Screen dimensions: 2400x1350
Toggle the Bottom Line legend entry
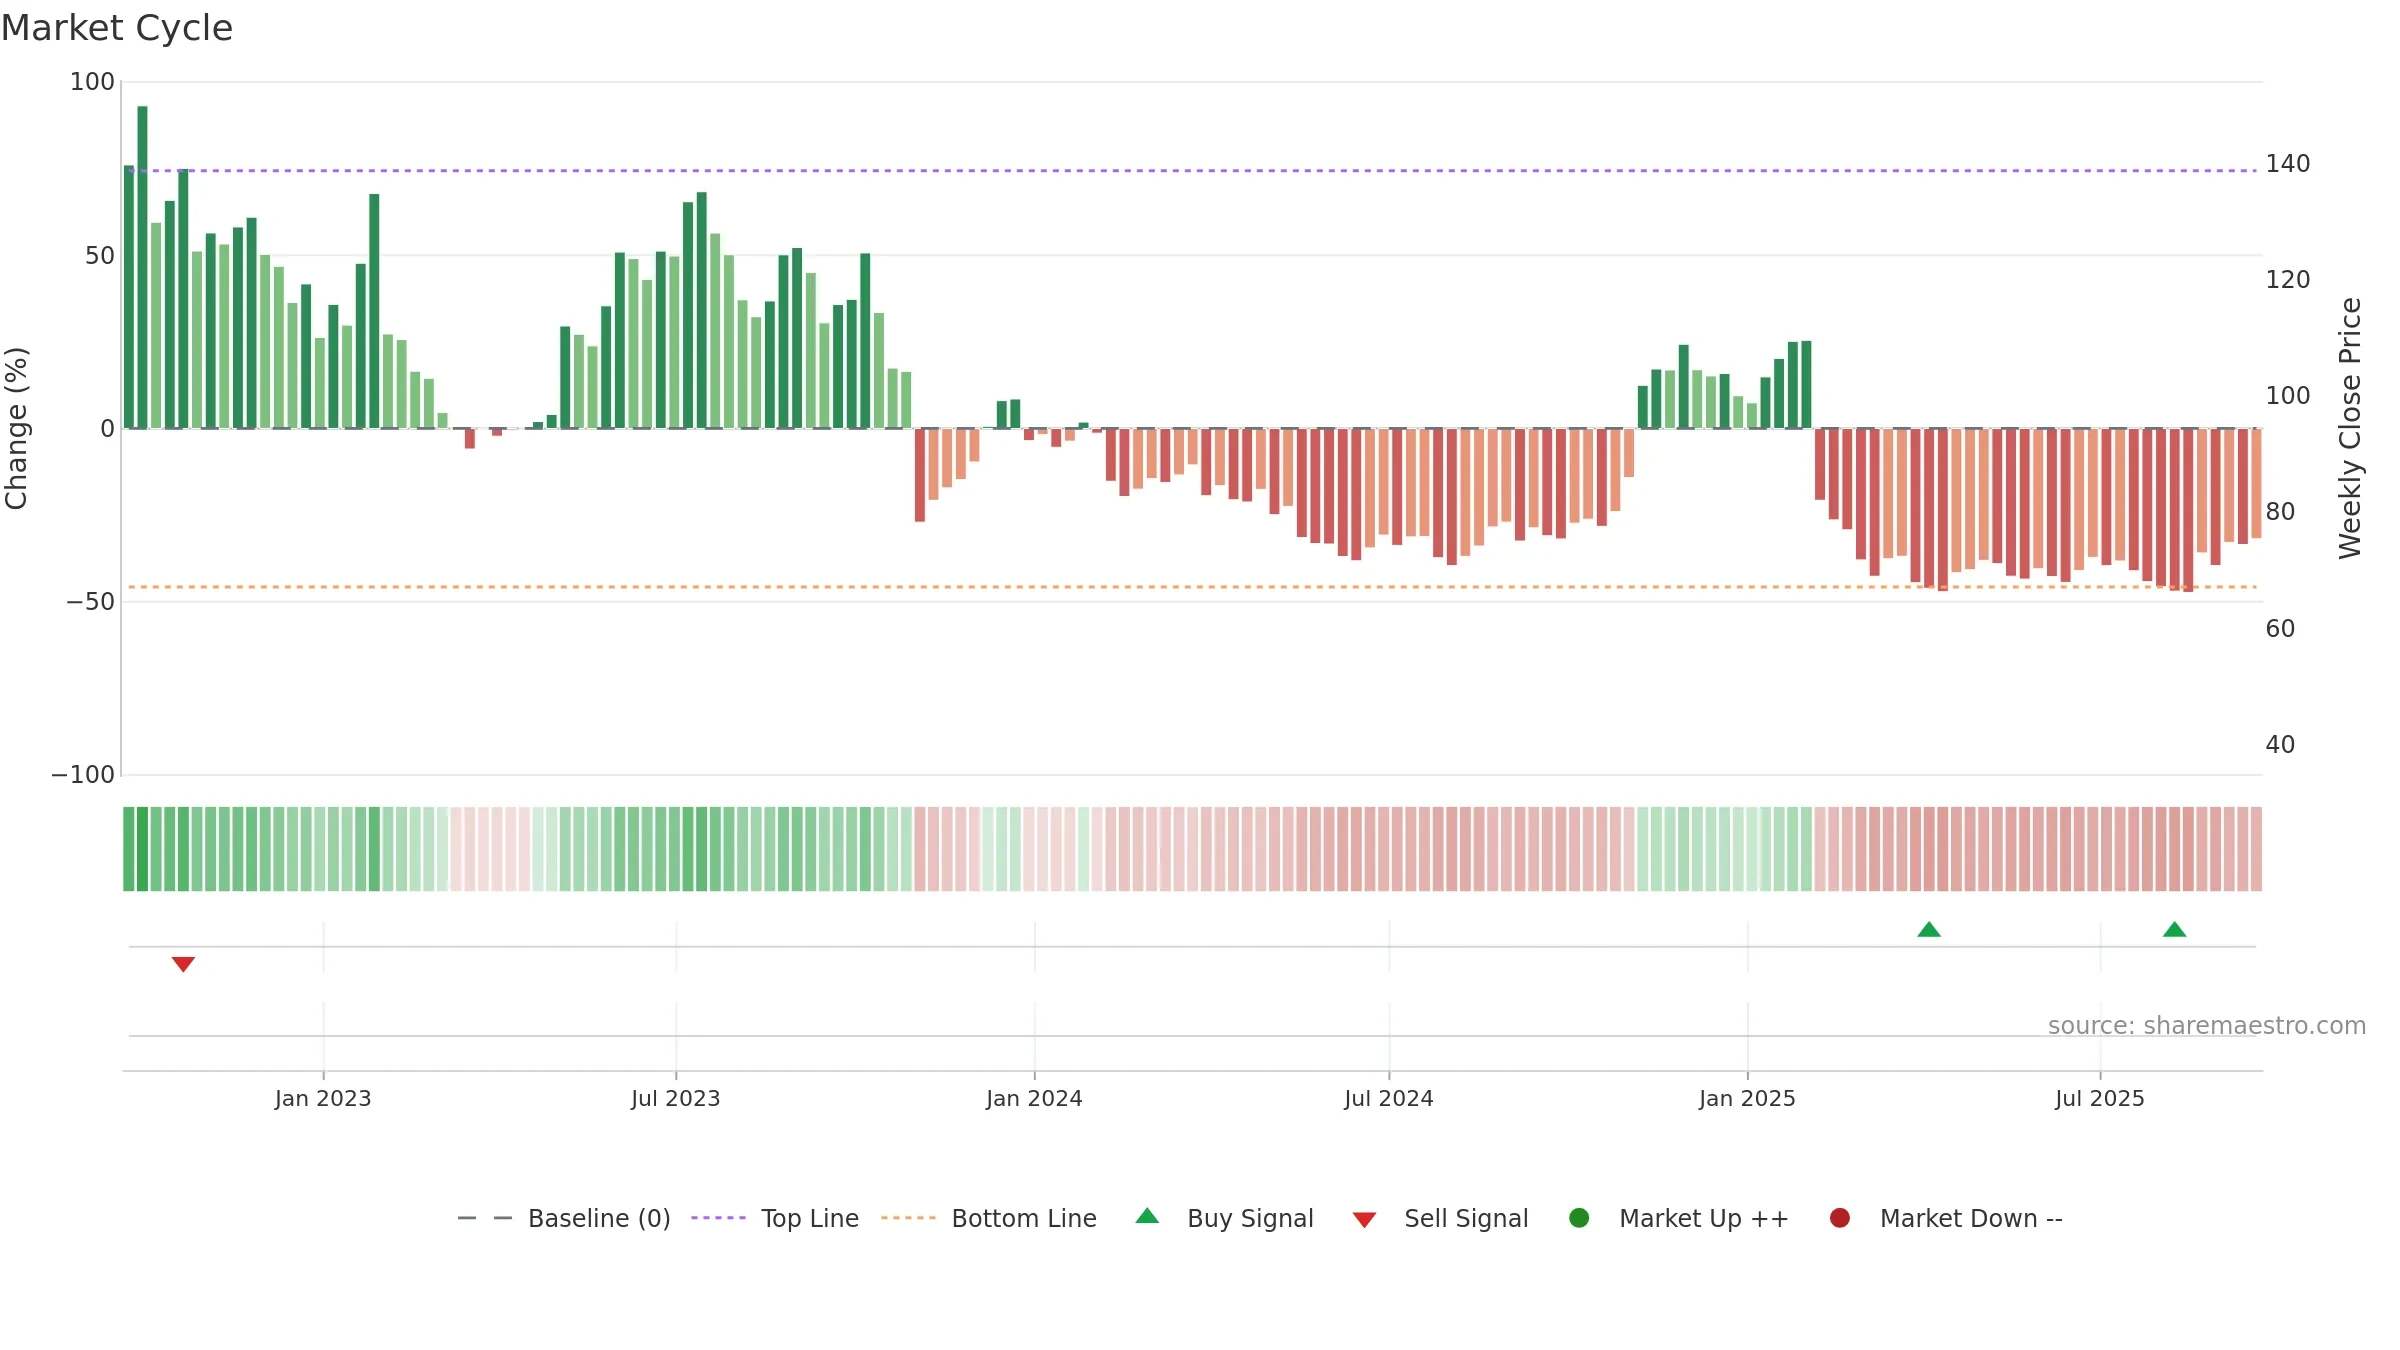989,1218
